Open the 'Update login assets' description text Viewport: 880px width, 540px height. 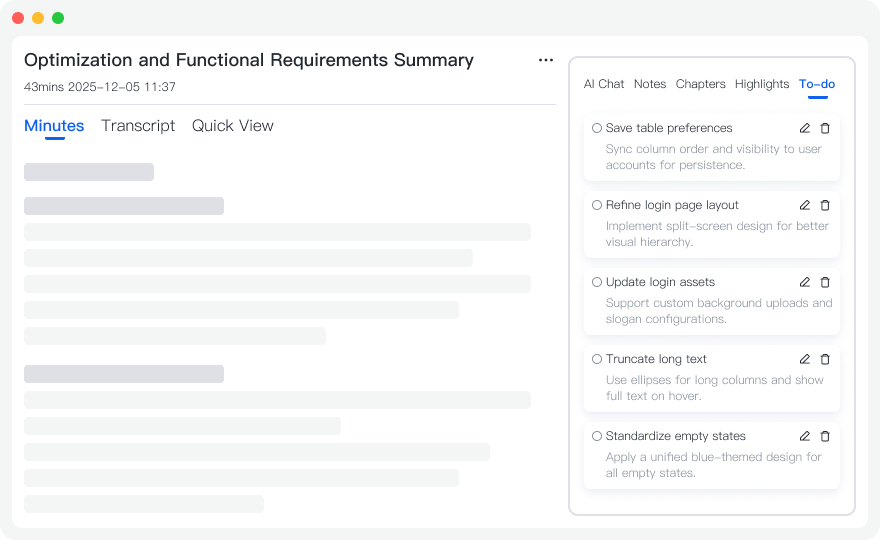[x=718, y=311]
